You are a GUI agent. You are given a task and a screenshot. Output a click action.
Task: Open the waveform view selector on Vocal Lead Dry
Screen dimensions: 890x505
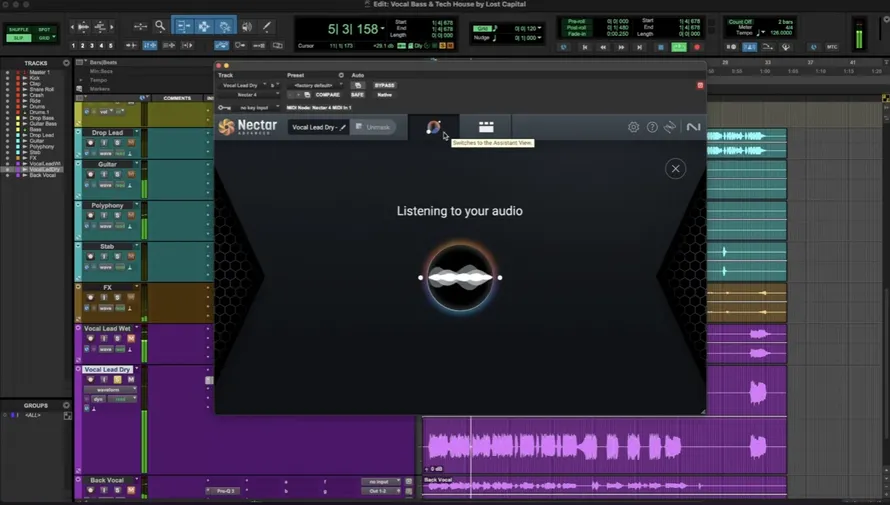click(110, 390)
